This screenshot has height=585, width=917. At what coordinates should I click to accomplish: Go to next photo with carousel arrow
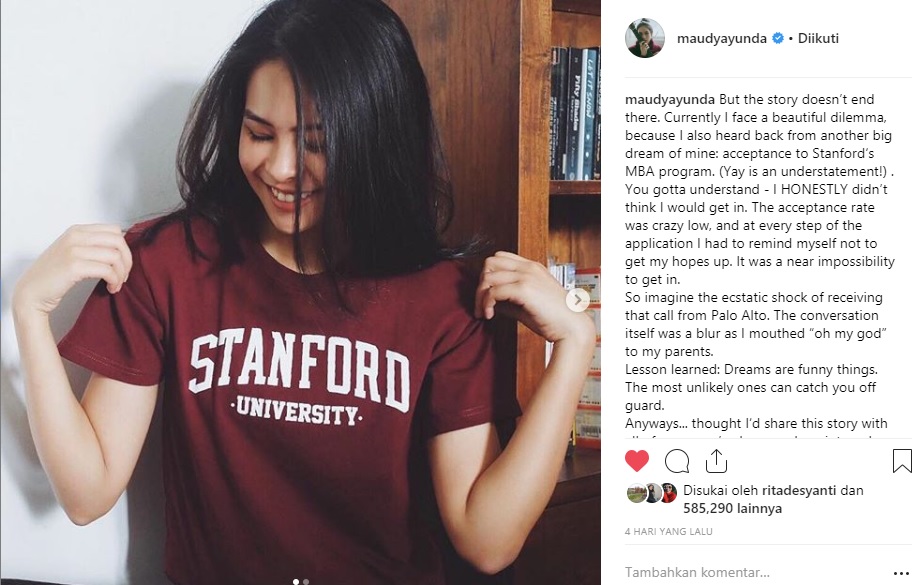(577, 299)
